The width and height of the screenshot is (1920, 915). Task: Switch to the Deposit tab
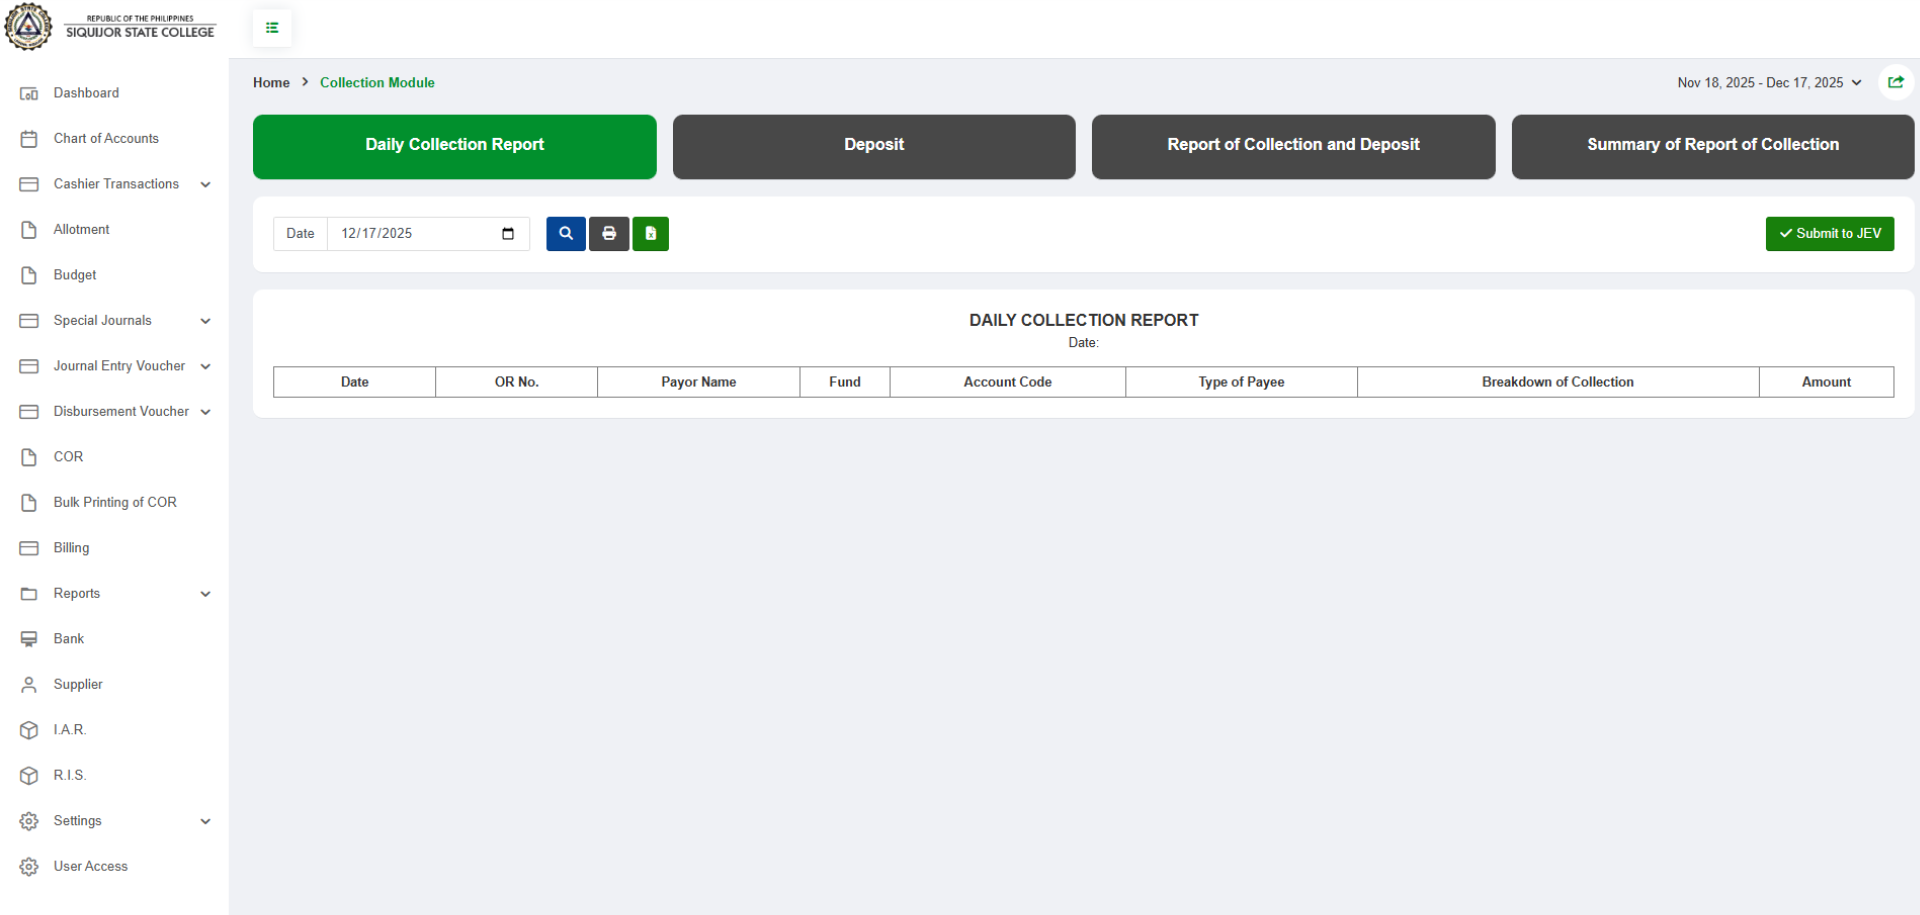[x=873, y=146]
